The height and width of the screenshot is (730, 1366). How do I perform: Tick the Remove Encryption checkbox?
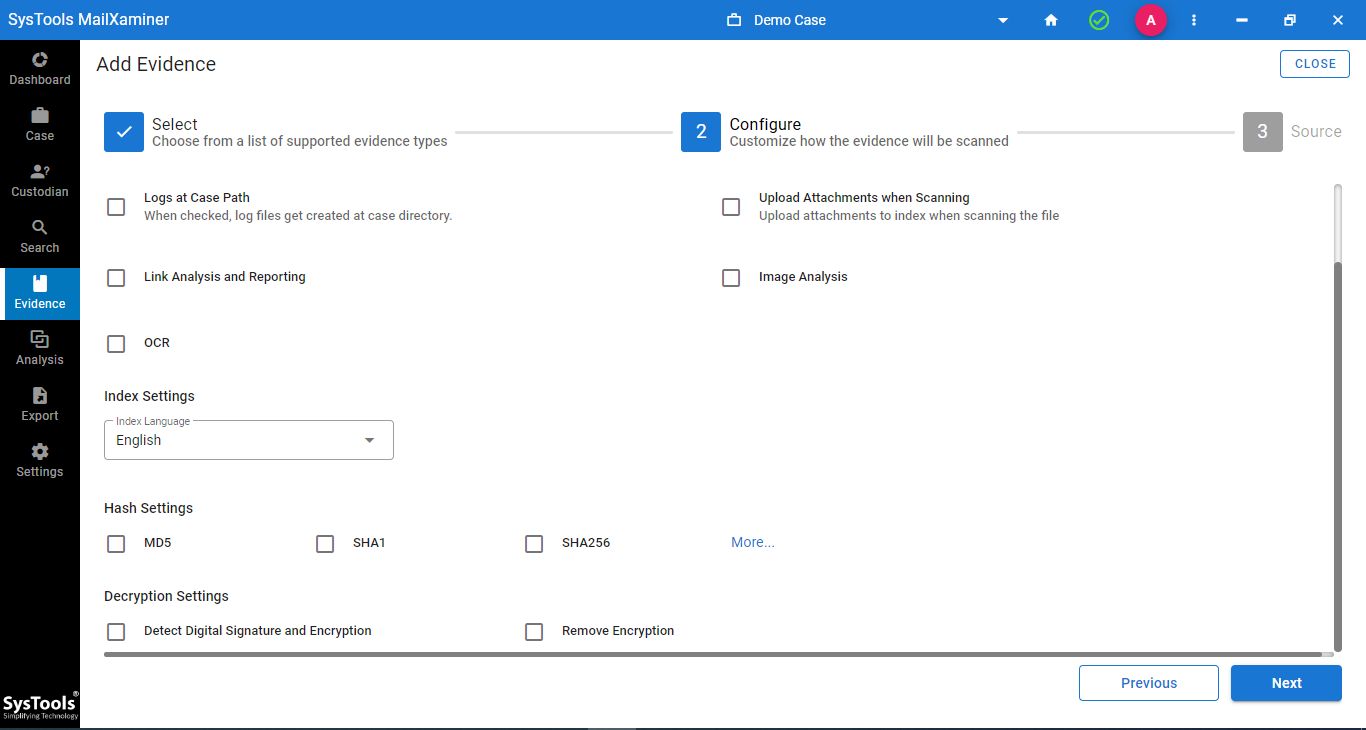(534, 632)
